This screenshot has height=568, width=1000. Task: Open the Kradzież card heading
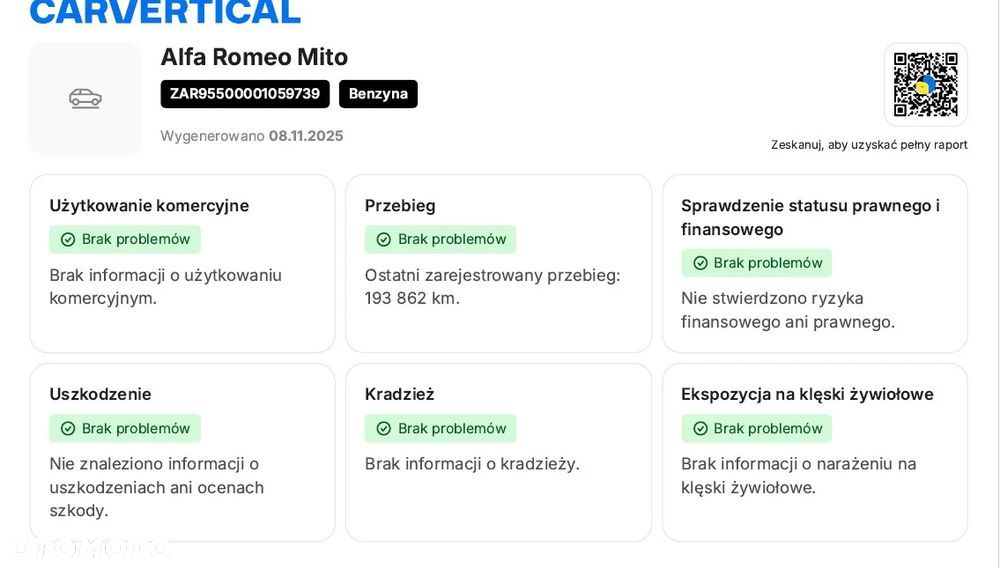pos(399,394)
